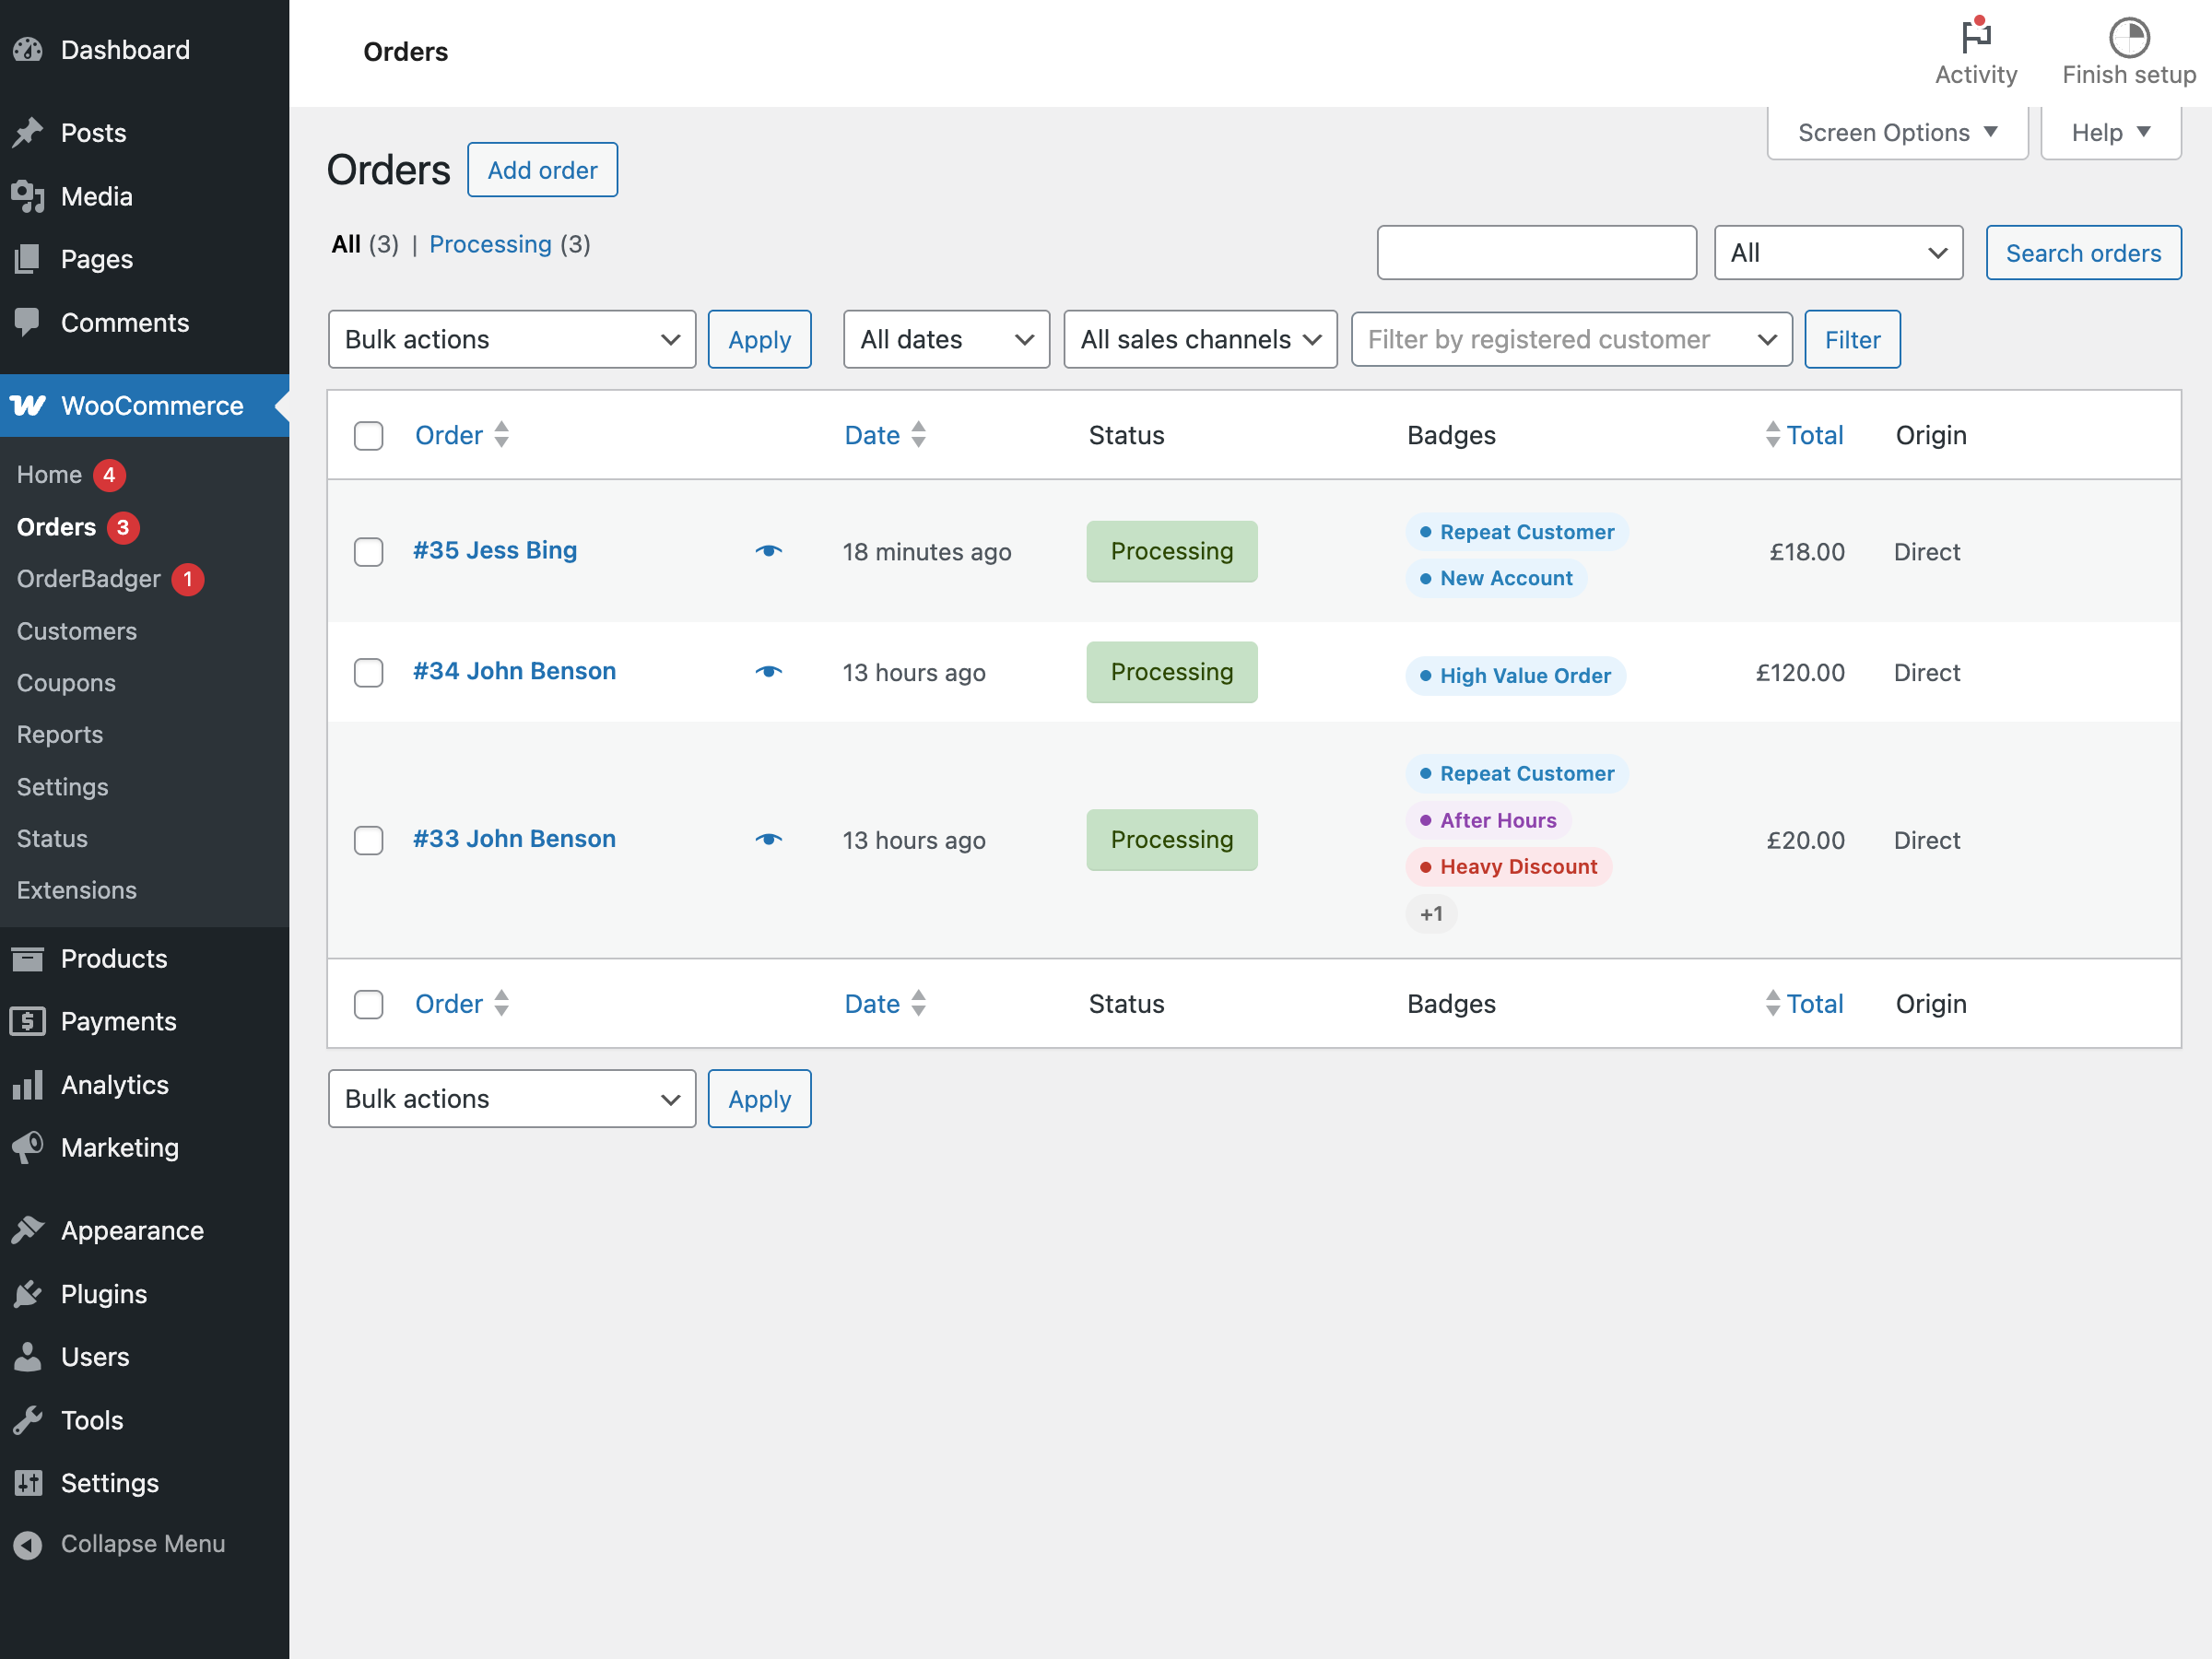Viewport: 2212px width, 1659px height.
Task: Expand the All dates filter dropdown
Action: click(945, 340)
